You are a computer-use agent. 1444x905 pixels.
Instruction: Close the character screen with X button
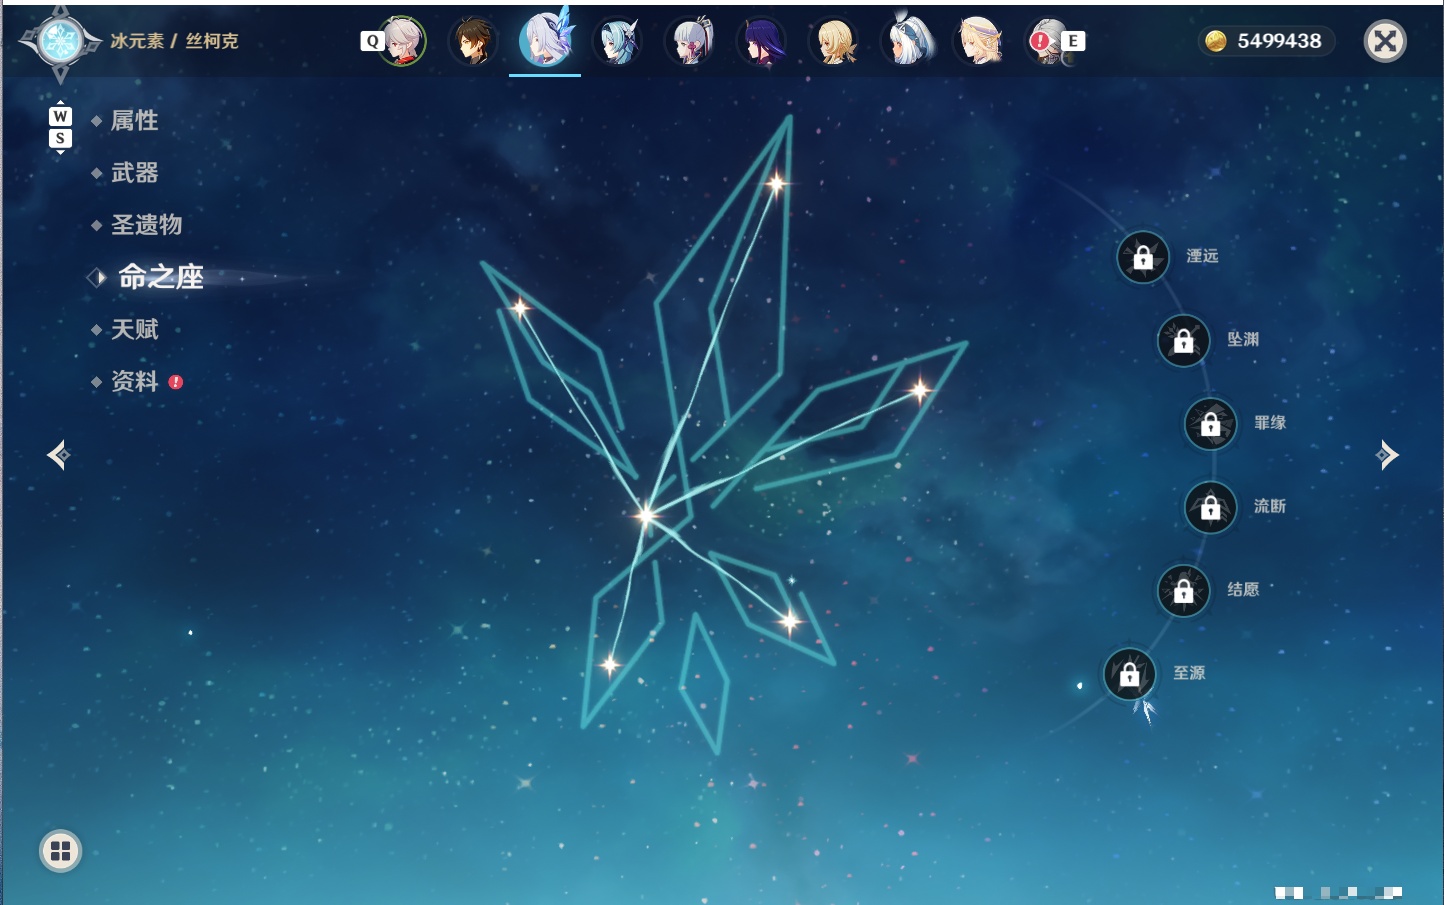1385,41
